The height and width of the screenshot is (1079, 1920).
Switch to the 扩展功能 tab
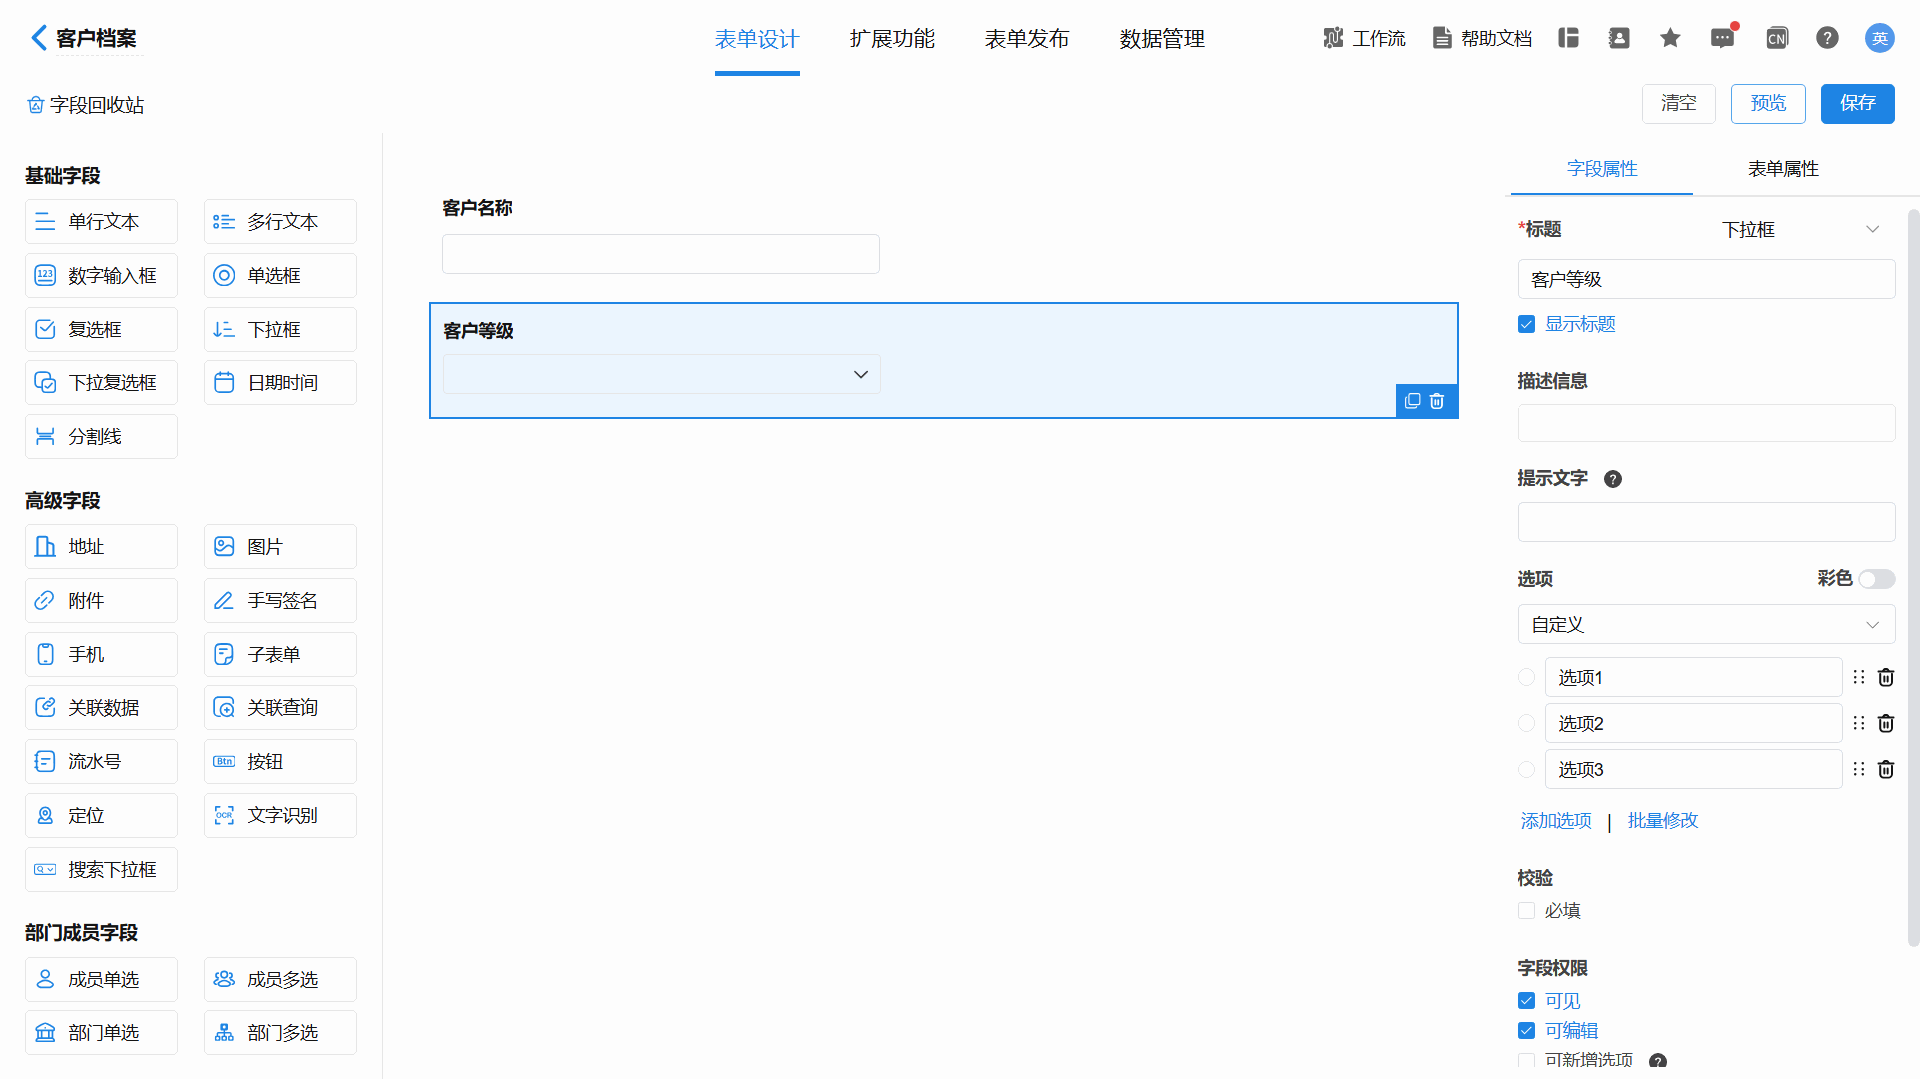pyautogui.click(x=892, y=39)
